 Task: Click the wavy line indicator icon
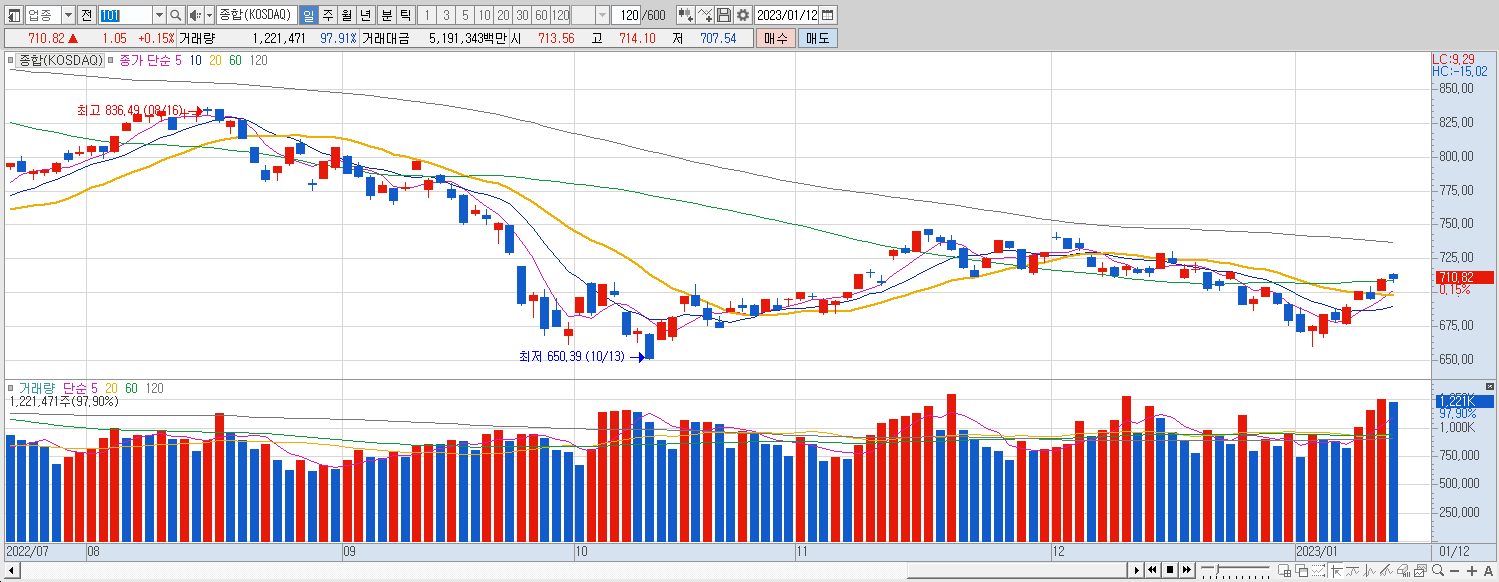coord(1352,571)
